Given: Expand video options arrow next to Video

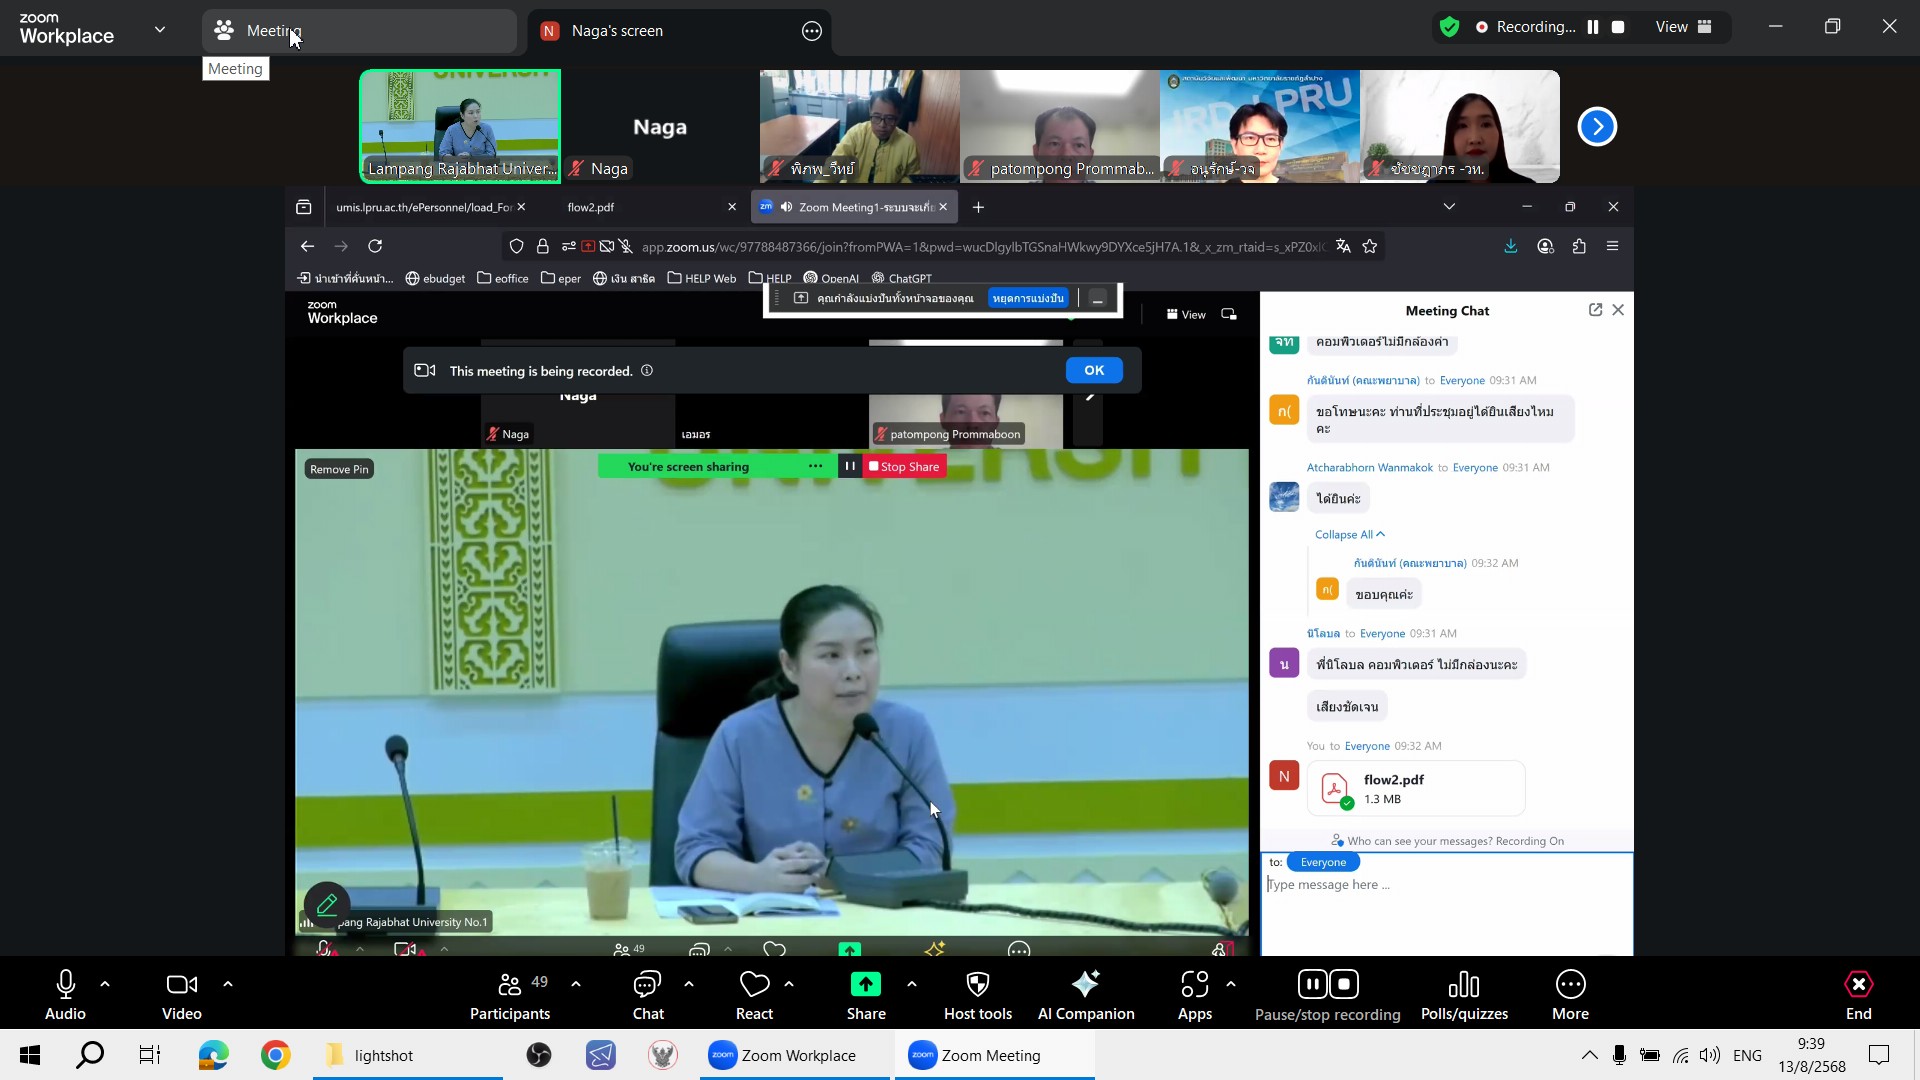Looking at the screenshot, I should 228,985.
